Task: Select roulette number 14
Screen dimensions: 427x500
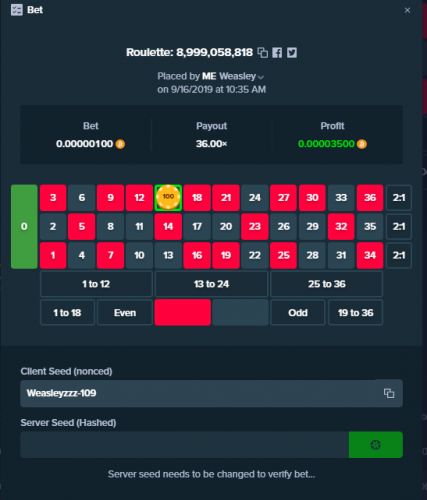Action: pos(168,227)
